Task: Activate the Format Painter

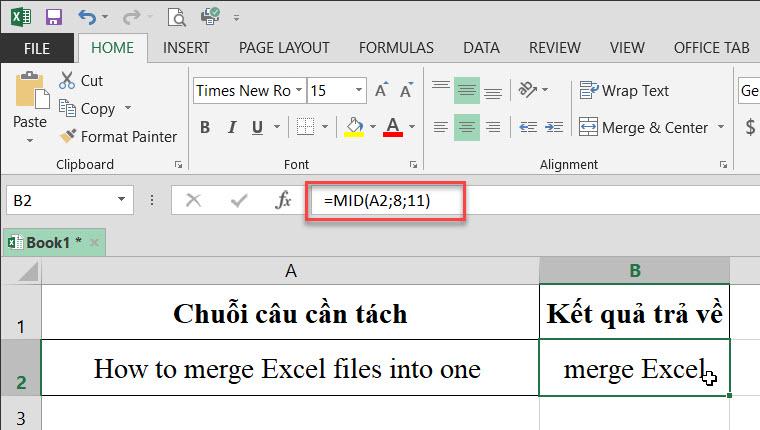Action: (118, 137)
